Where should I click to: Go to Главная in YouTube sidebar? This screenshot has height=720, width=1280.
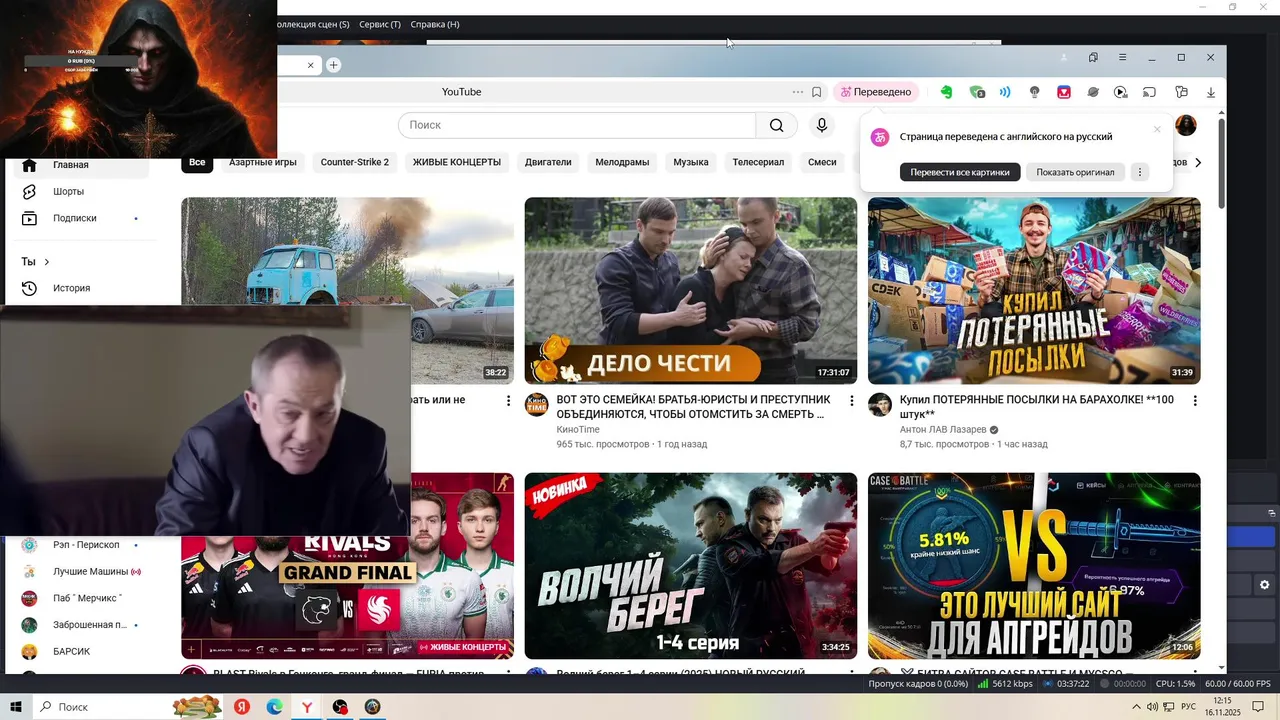[81, 165]
